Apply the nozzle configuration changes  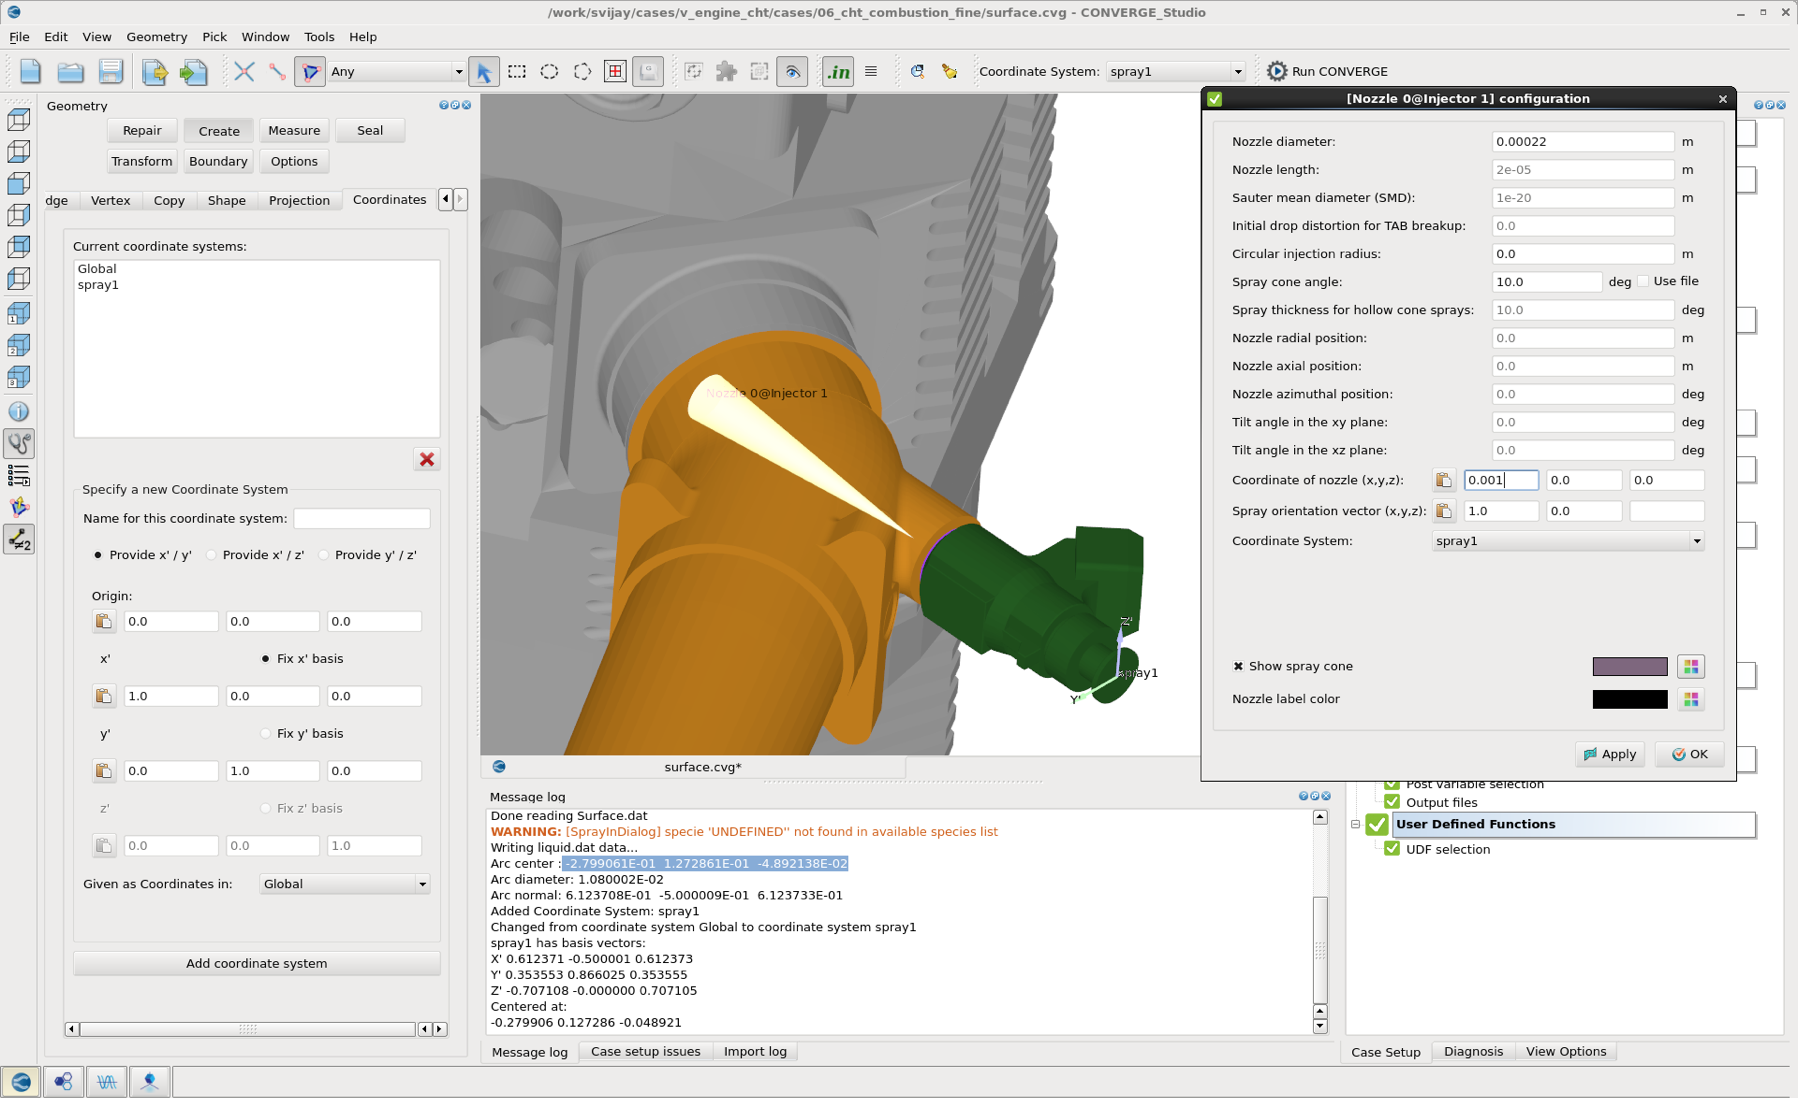pyautogui.click(x=1609, y=754)
